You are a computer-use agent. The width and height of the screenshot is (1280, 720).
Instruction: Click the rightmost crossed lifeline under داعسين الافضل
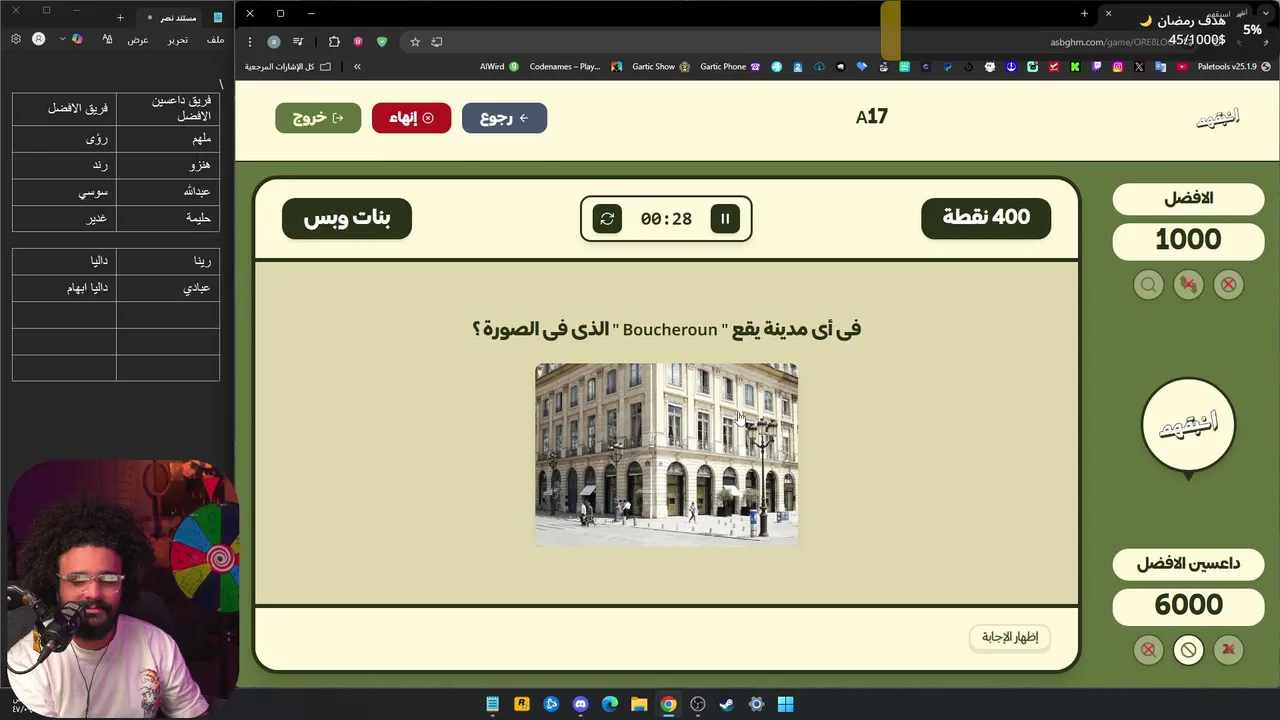1228,650
